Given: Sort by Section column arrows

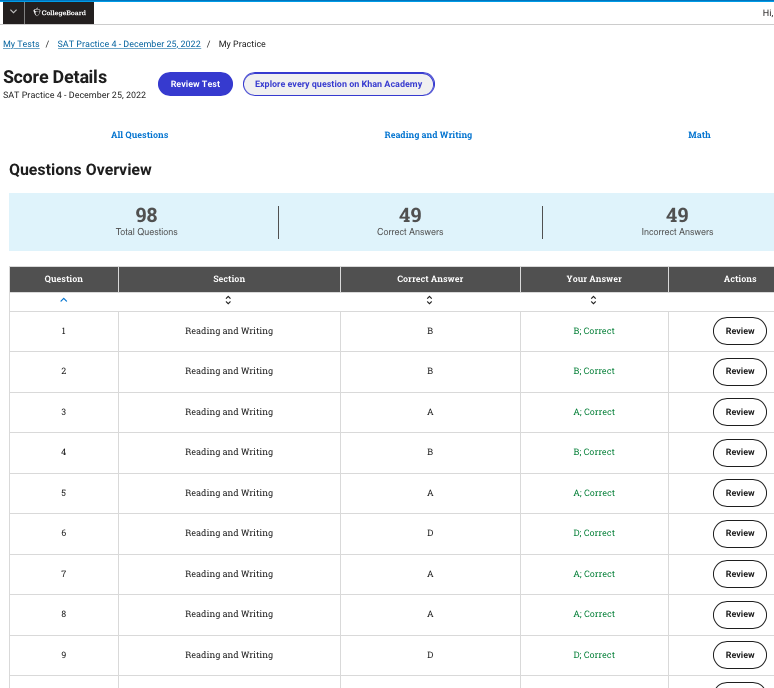Looking at the screenshot, I should coord(228,300).
